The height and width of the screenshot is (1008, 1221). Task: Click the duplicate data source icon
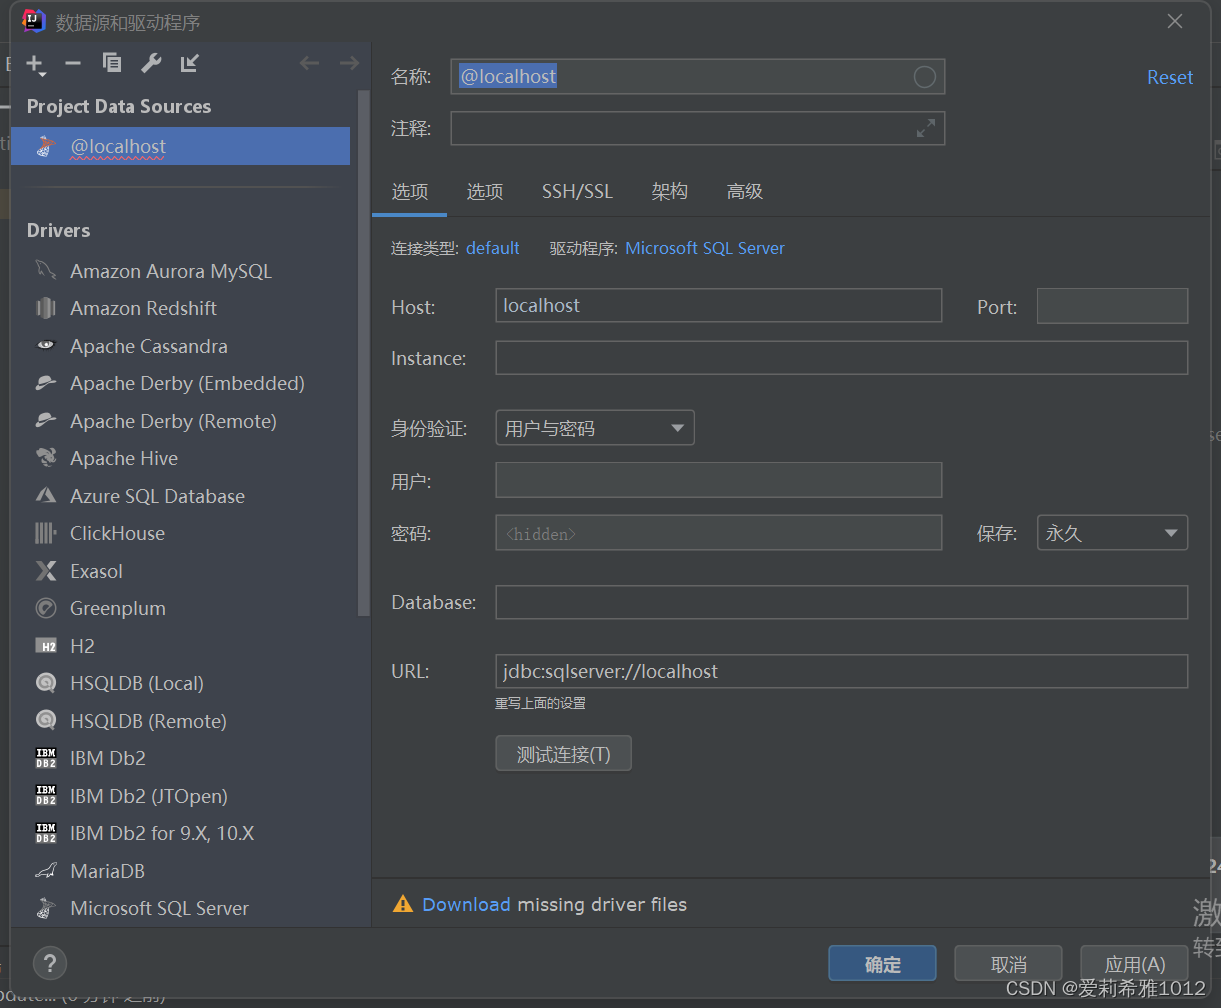(x=112, y=64)
